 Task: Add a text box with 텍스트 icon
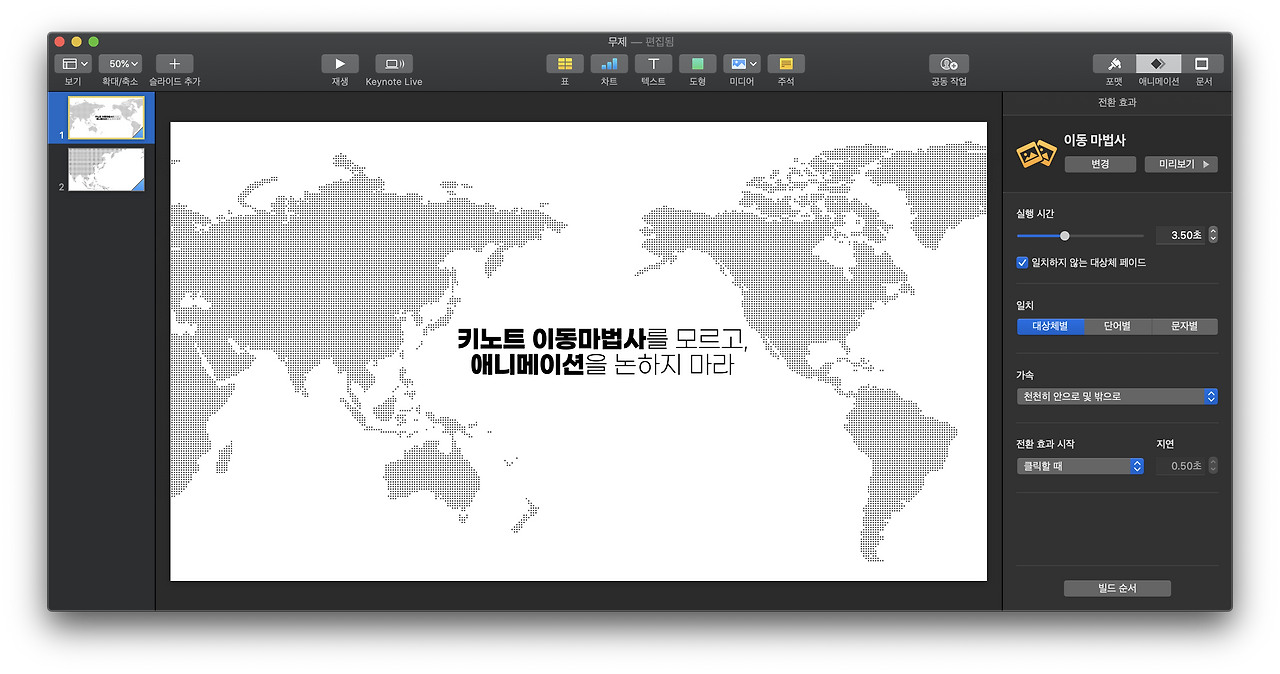[653, 64]
